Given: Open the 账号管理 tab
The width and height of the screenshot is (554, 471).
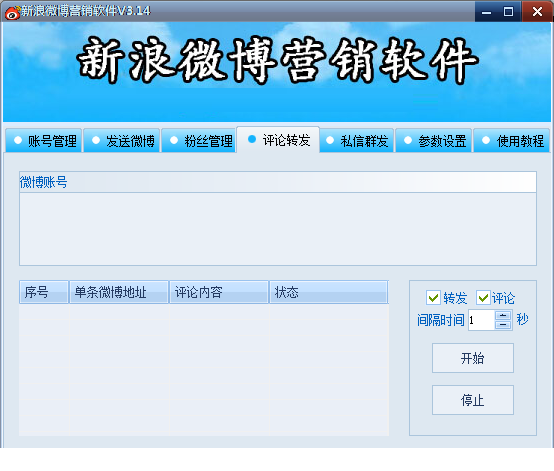Looking at the screenshot, I should [x=44, y=141].
